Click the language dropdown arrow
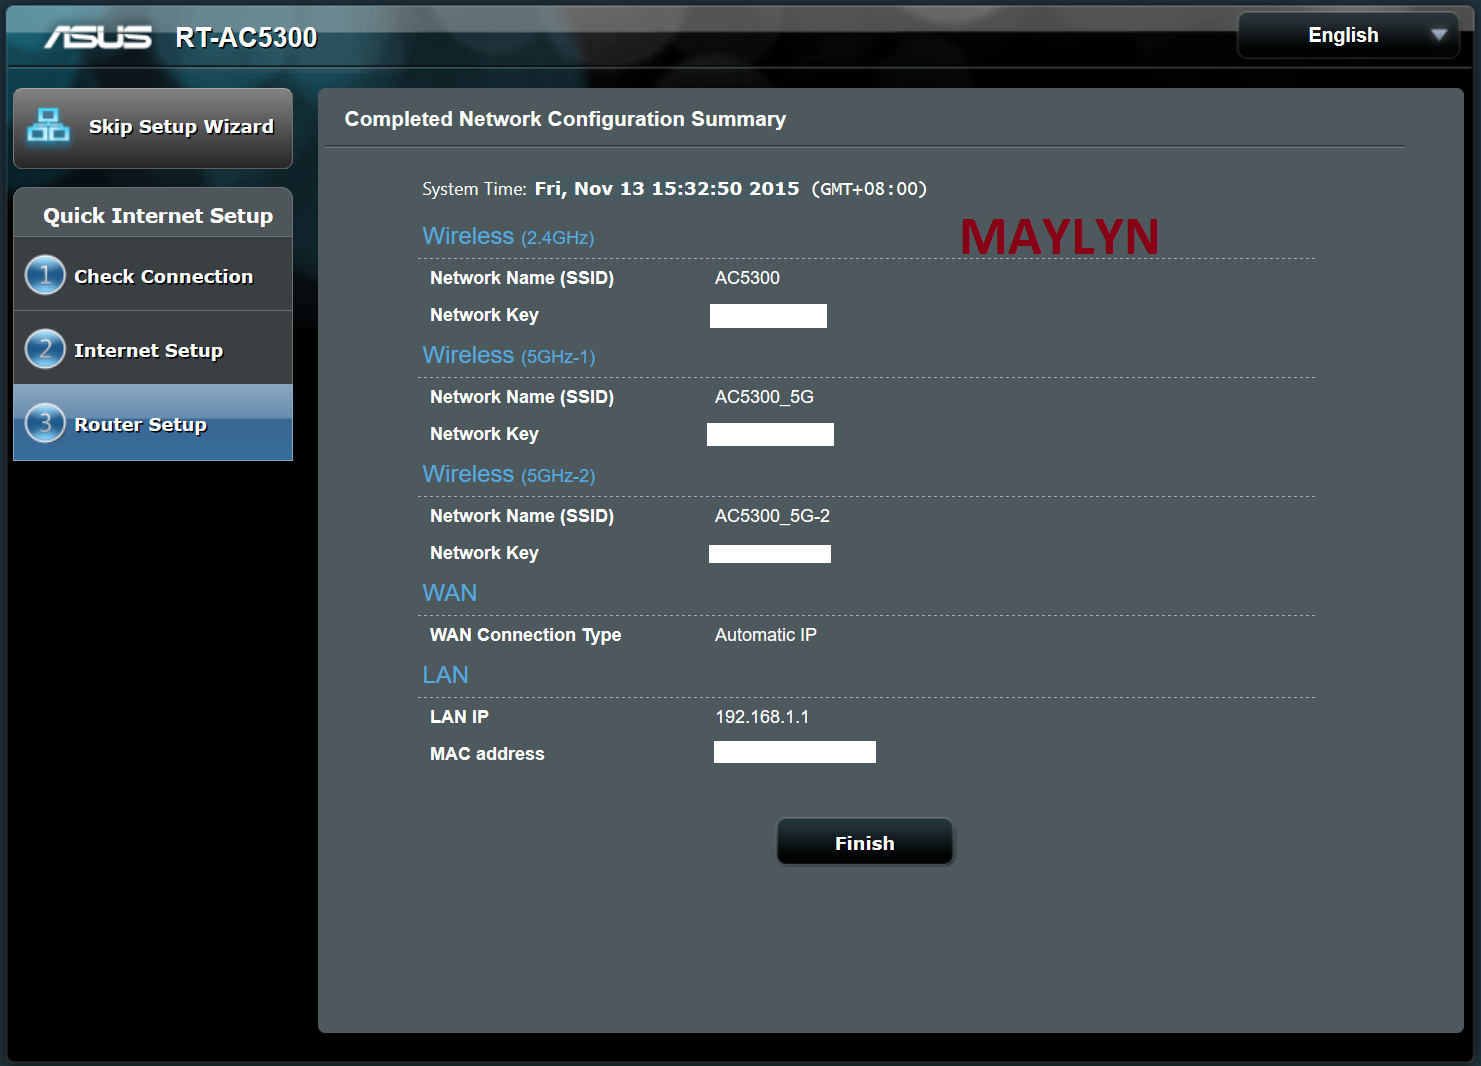1481x1066 pixels. pos(1439,35)
